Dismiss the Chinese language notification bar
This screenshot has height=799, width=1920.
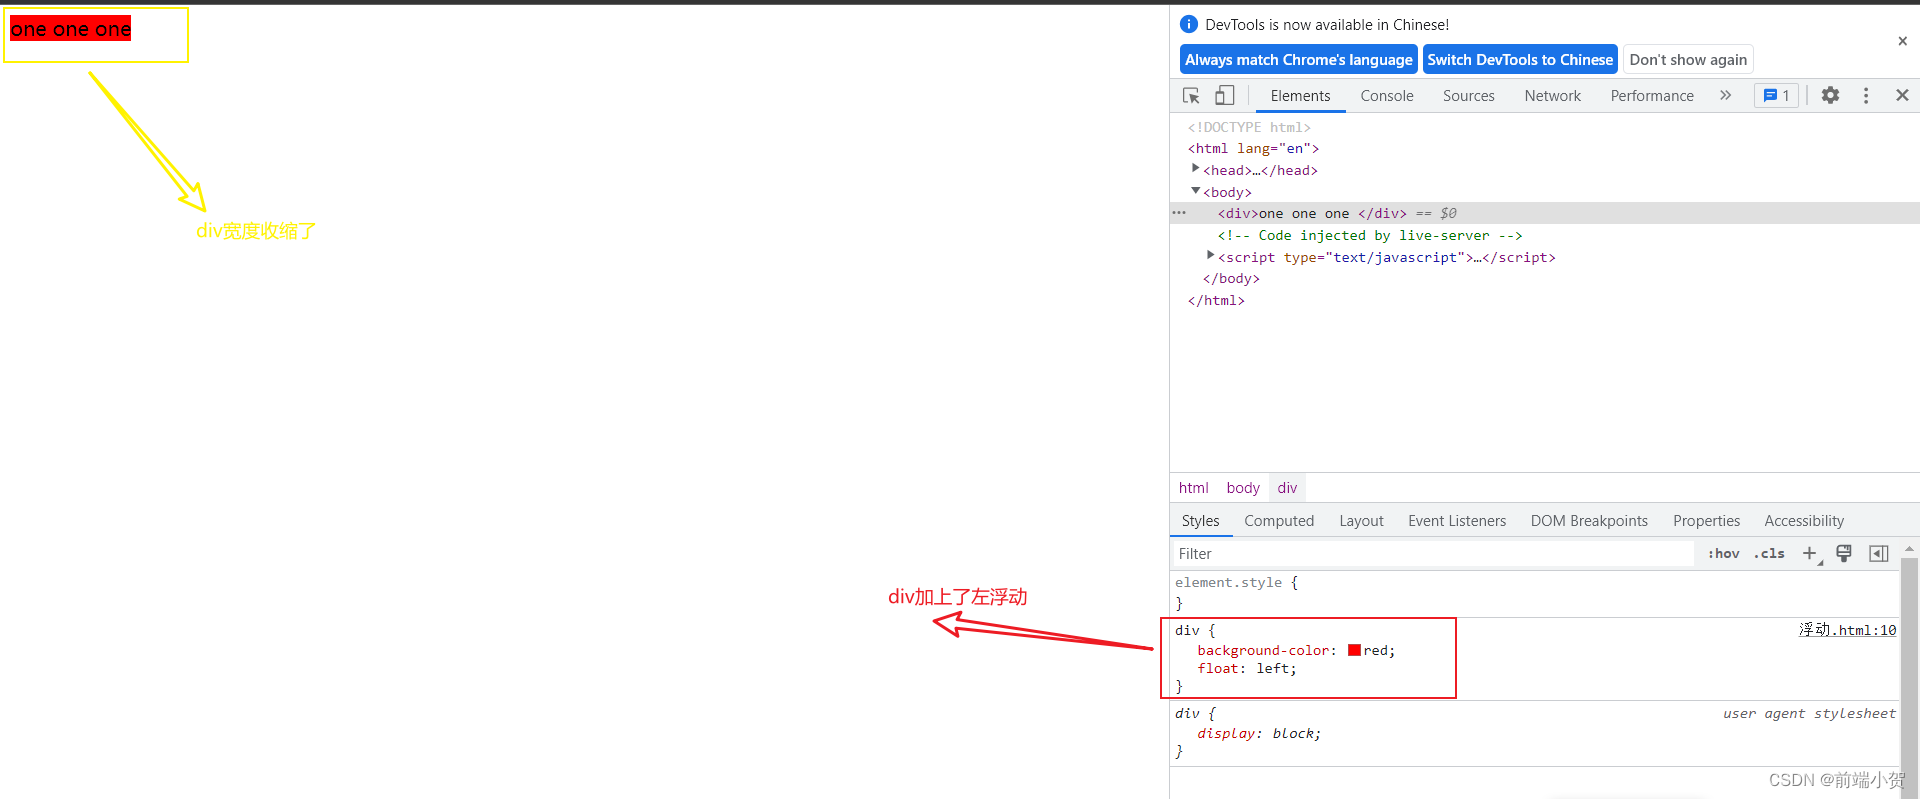(x=1902, y=41)
